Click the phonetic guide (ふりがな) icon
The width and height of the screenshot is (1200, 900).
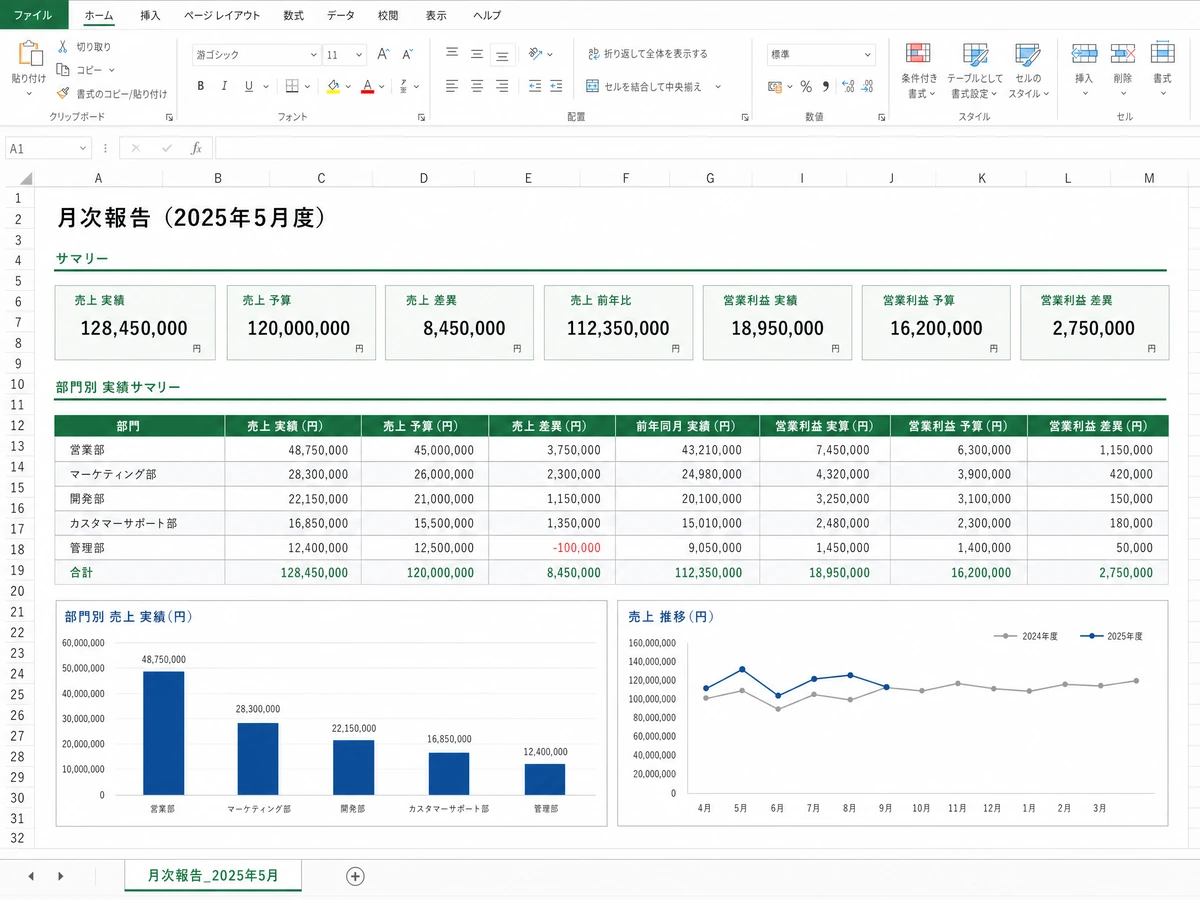pyautogui.click(x=404, y=86)
